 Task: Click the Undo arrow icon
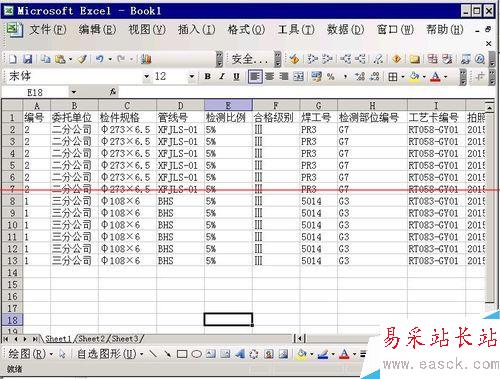pyautogui.click(x=99, y=59)
